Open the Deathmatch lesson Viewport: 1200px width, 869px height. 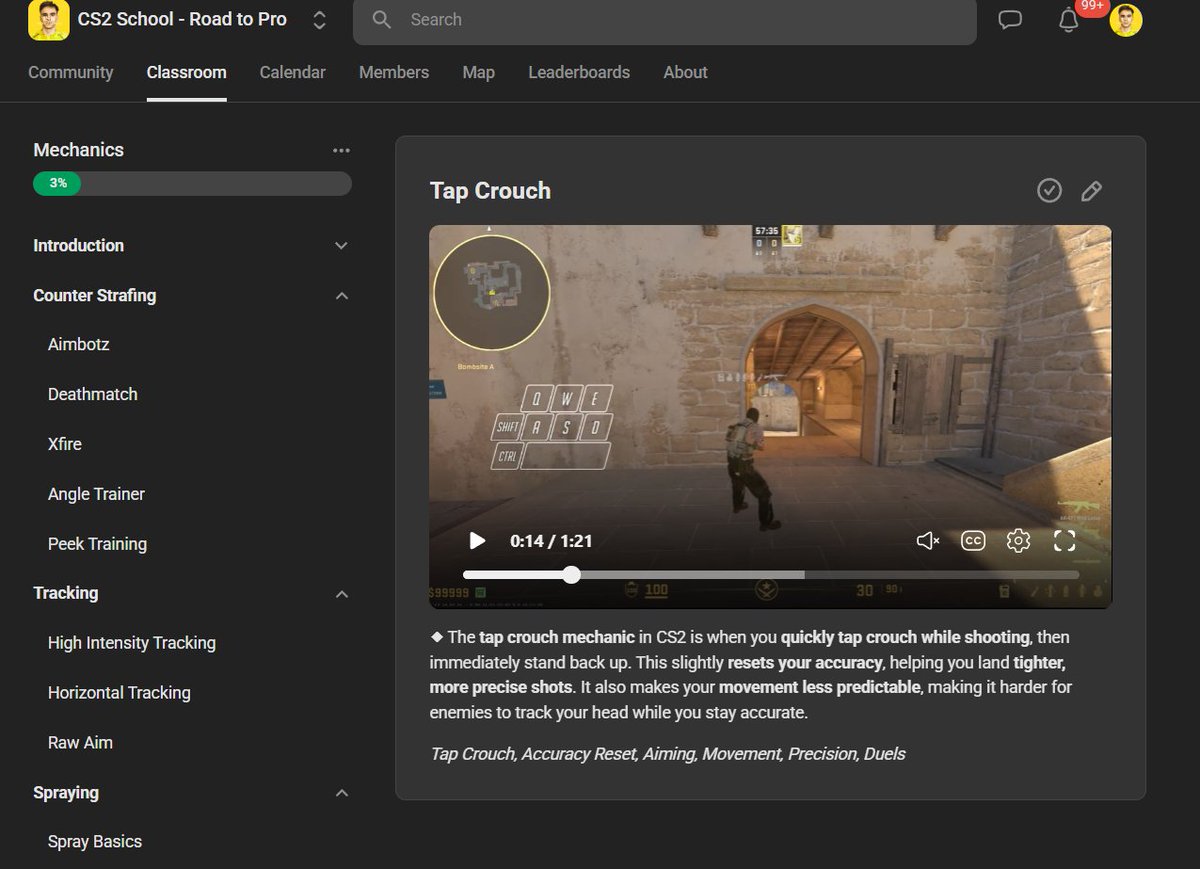pos(93,394)
